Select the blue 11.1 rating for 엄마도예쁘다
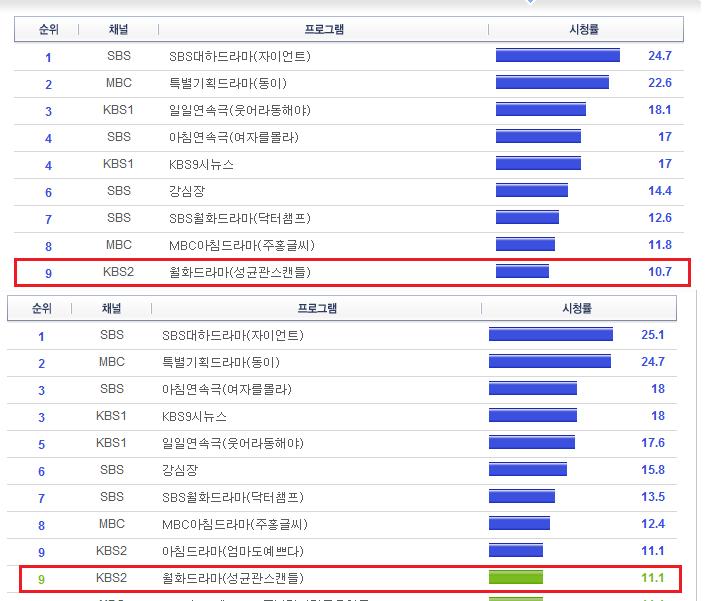 tap(652, 551)
